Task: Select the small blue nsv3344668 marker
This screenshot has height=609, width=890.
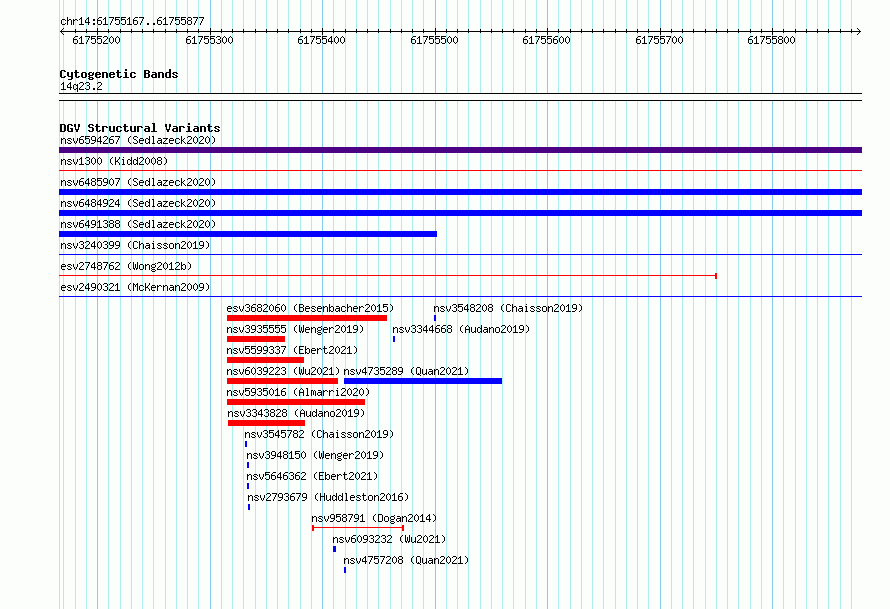Action: tap(394, 339)
